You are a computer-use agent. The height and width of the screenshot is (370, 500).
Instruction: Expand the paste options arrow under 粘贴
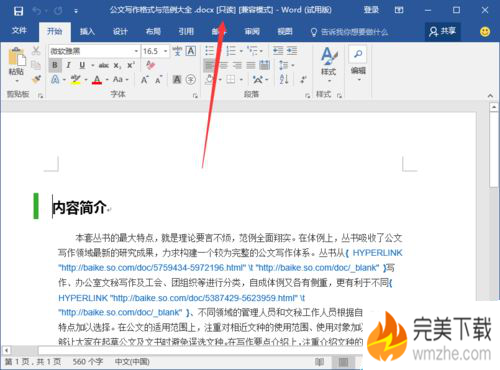(x=16, y=81)
